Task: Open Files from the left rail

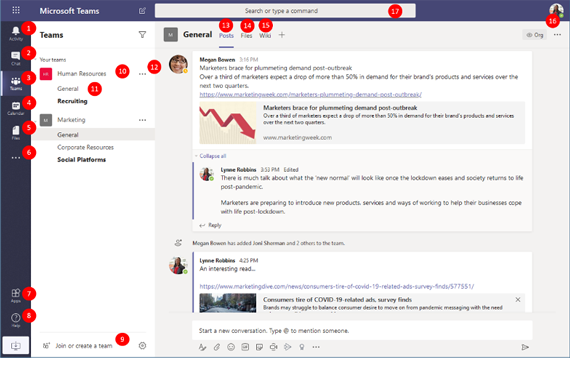Action: coord(16,133)
